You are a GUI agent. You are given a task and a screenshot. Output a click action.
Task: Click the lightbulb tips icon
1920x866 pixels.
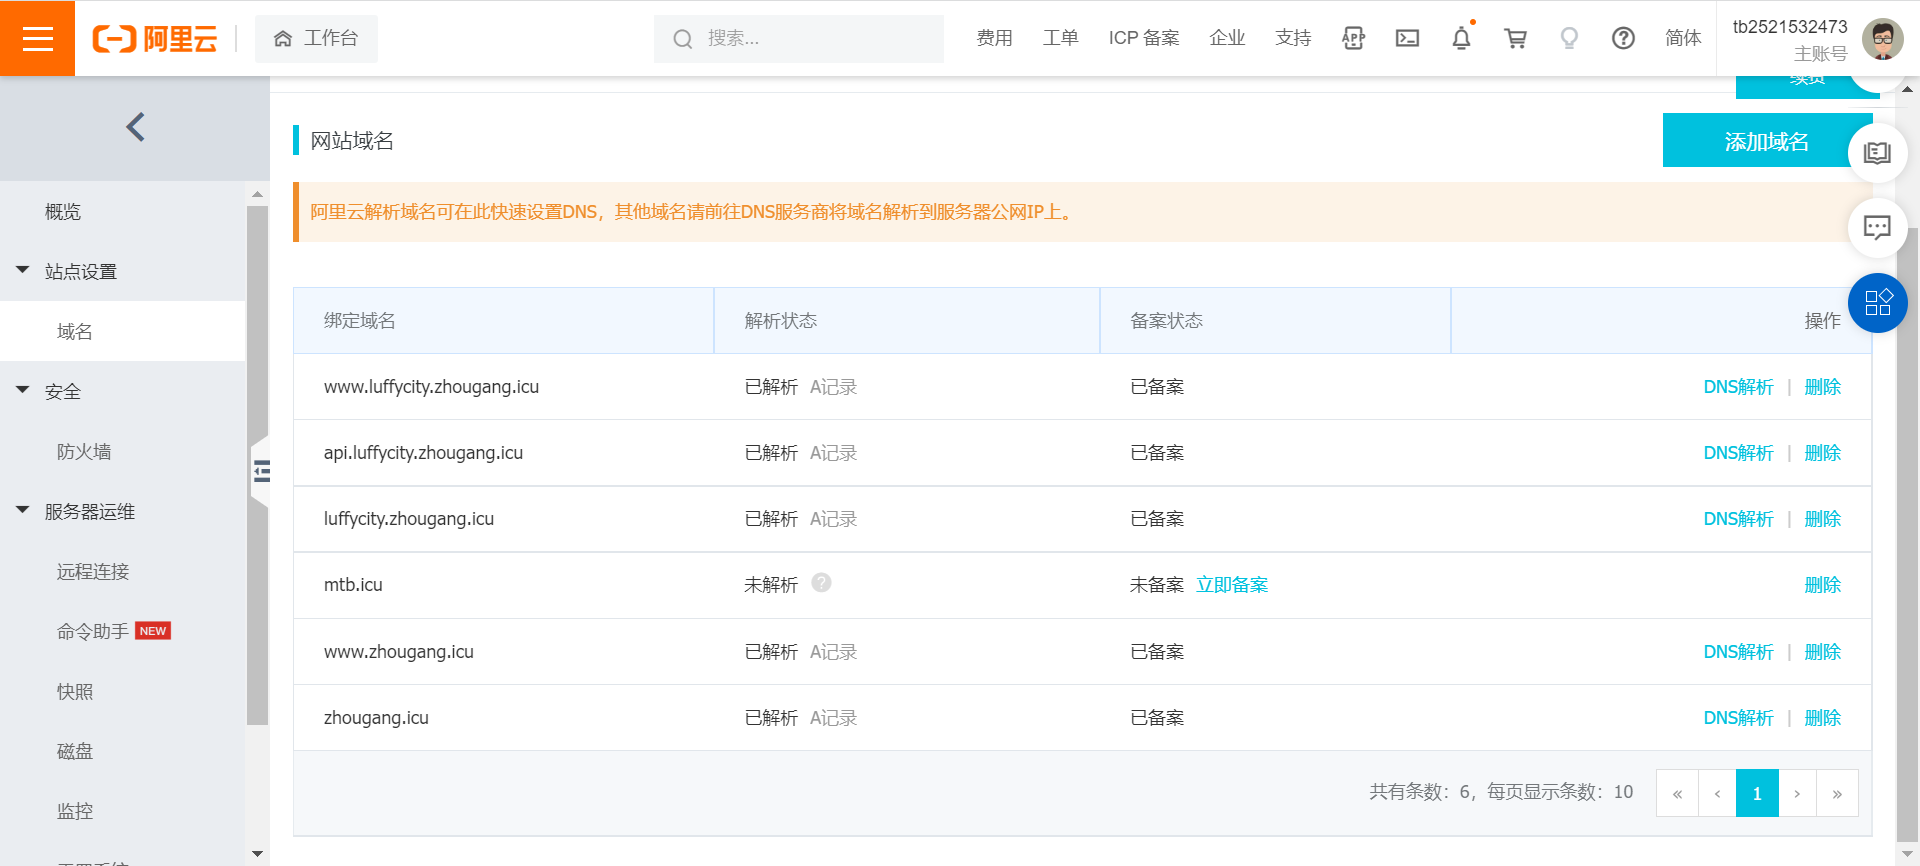(x=1569, y=38)
